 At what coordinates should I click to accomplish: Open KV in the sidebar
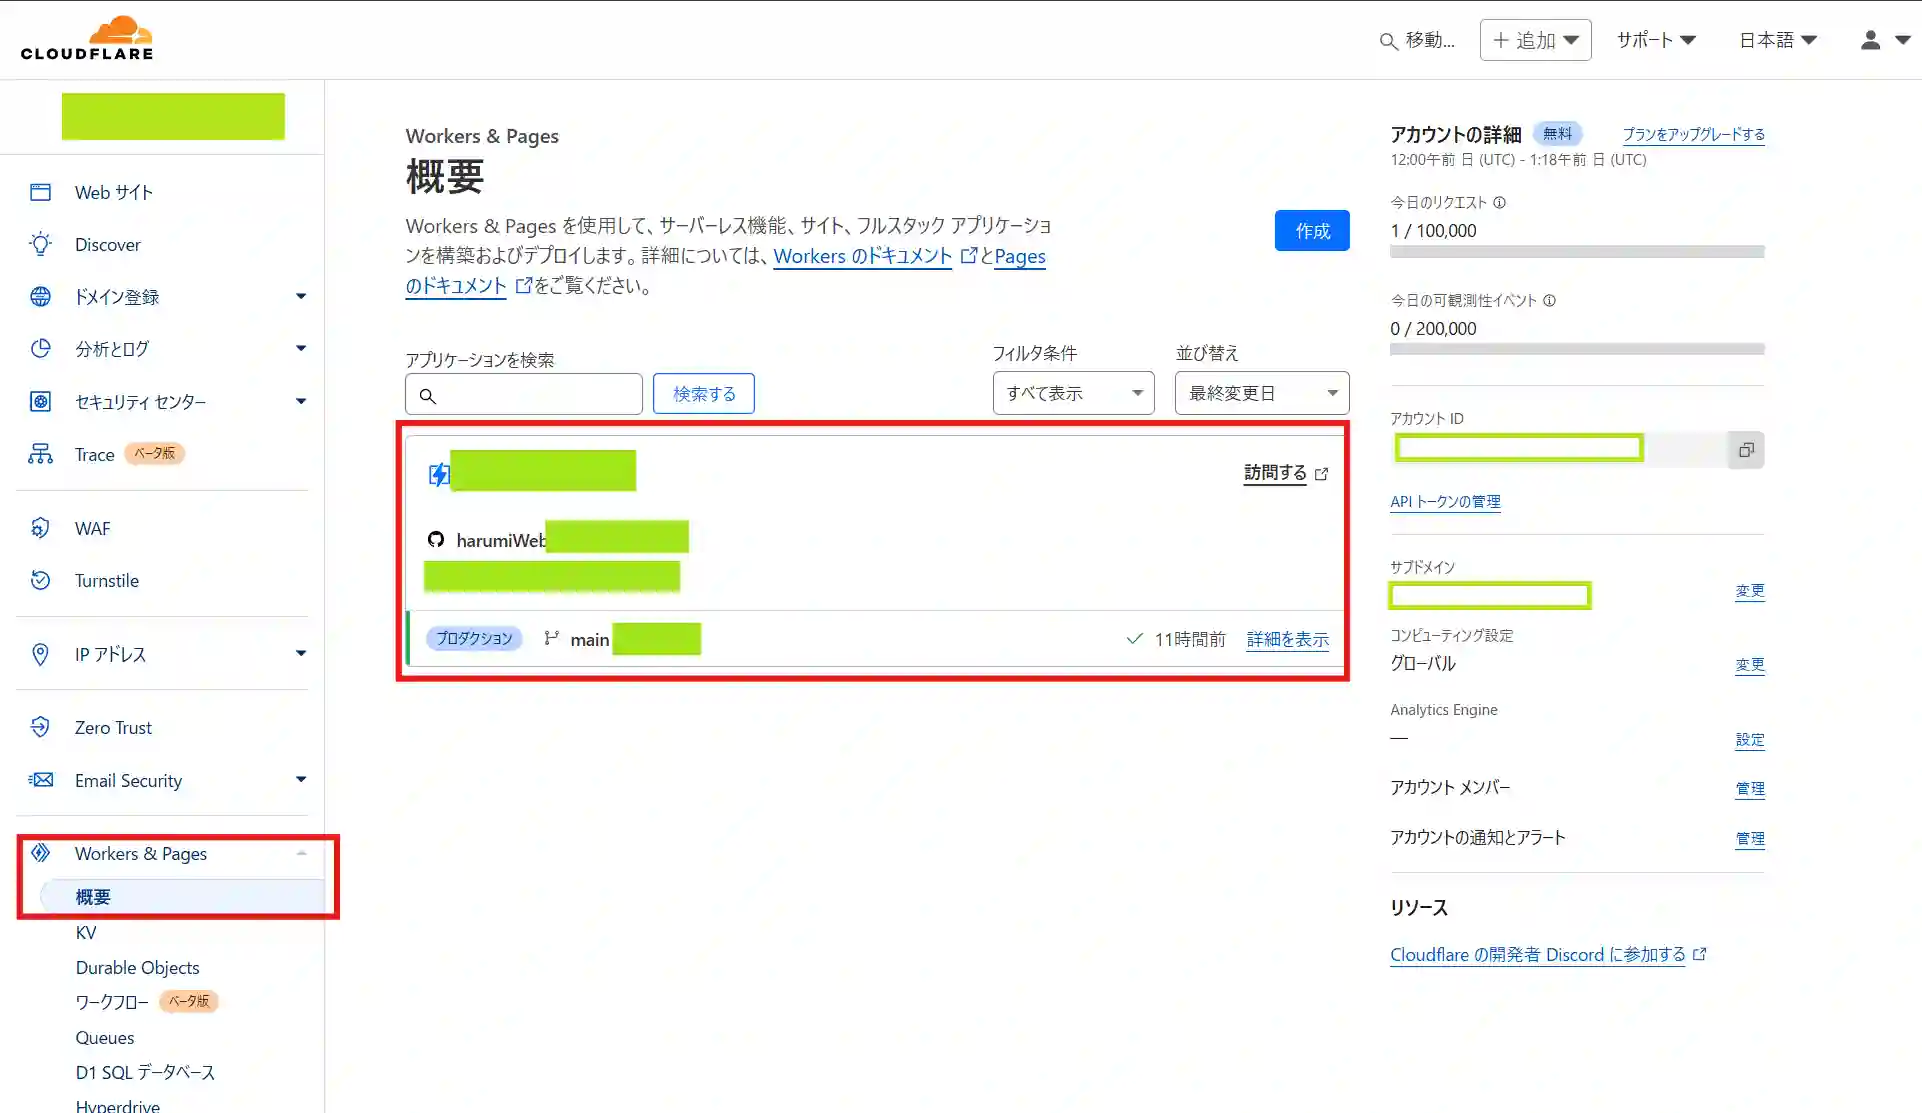coord(86,932)
